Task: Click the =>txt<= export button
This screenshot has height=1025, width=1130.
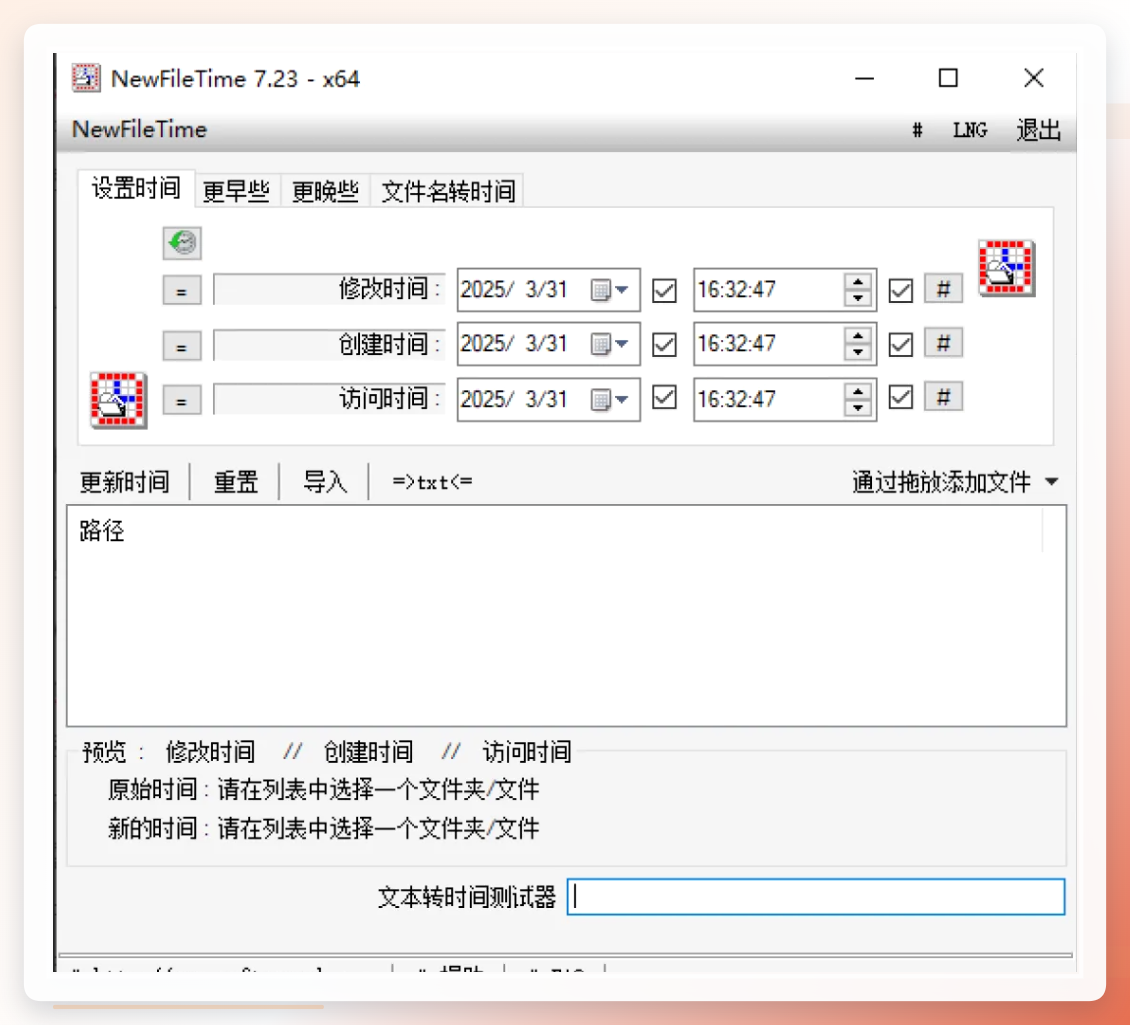Action: tap(432, 482)
